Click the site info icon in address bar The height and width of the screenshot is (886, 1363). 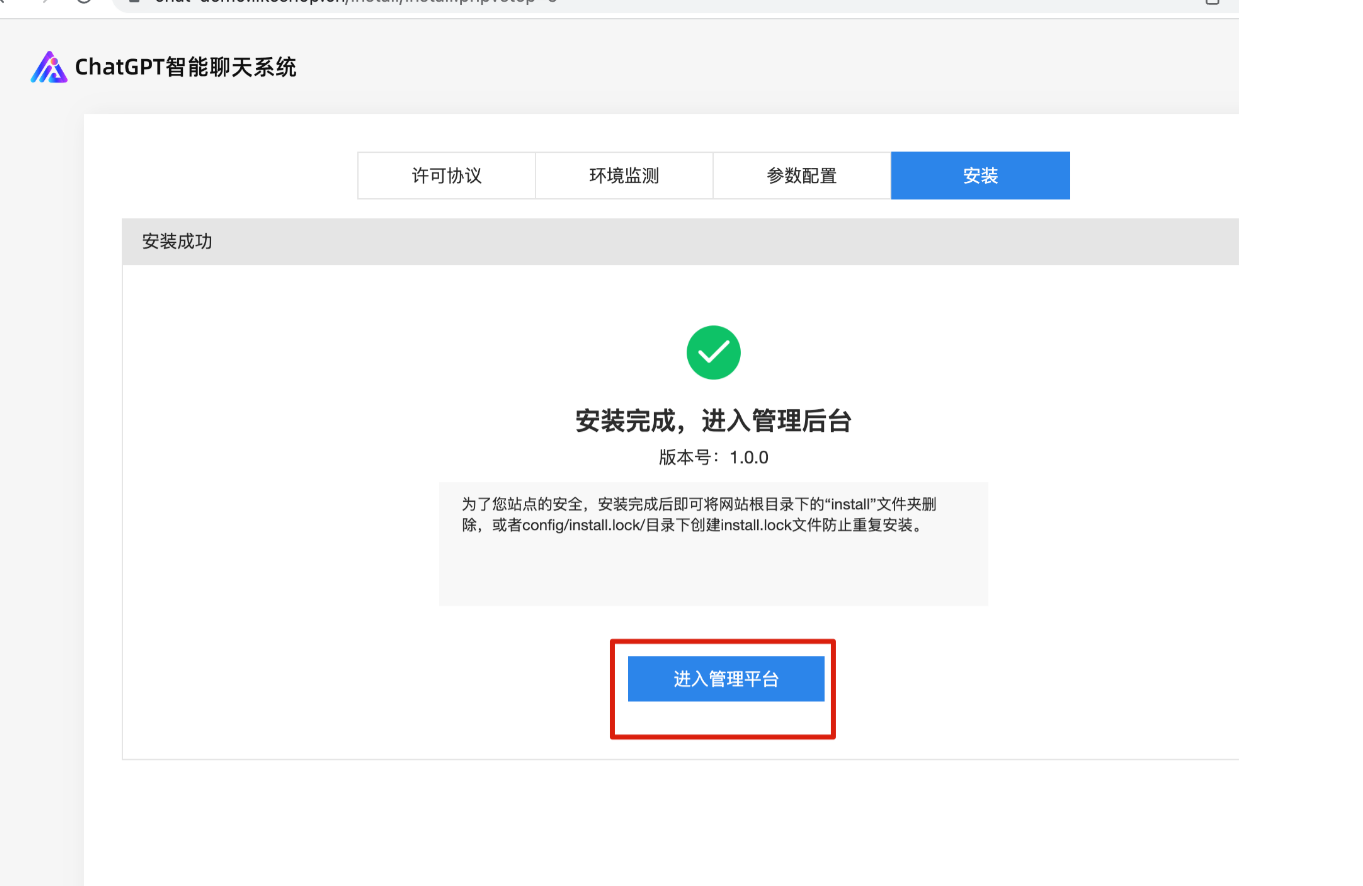pos(134,2)
